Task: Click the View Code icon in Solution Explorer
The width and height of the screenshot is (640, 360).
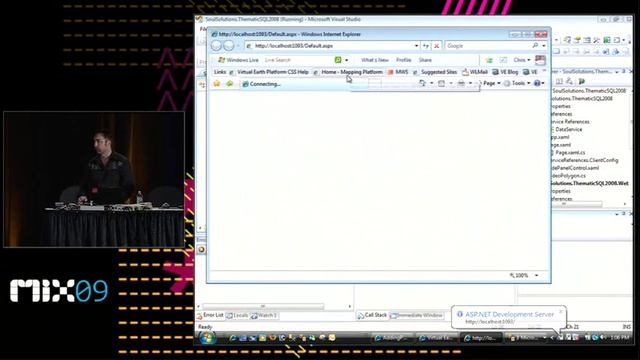Action: (582, 82)
